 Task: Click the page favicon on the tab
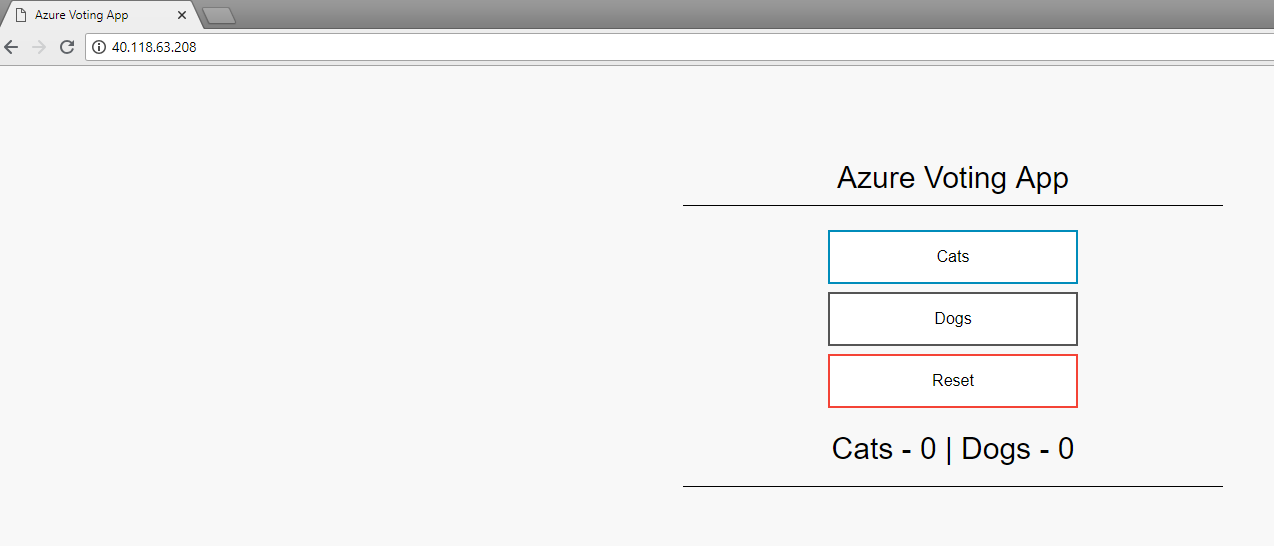coord(20,15)
